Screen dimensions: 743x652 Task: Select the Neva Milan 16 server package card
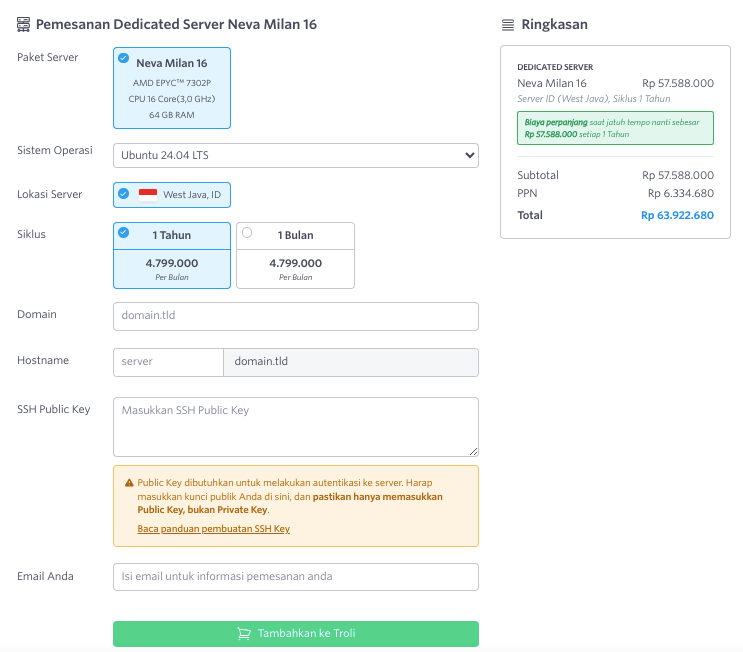tap(172, 89)
